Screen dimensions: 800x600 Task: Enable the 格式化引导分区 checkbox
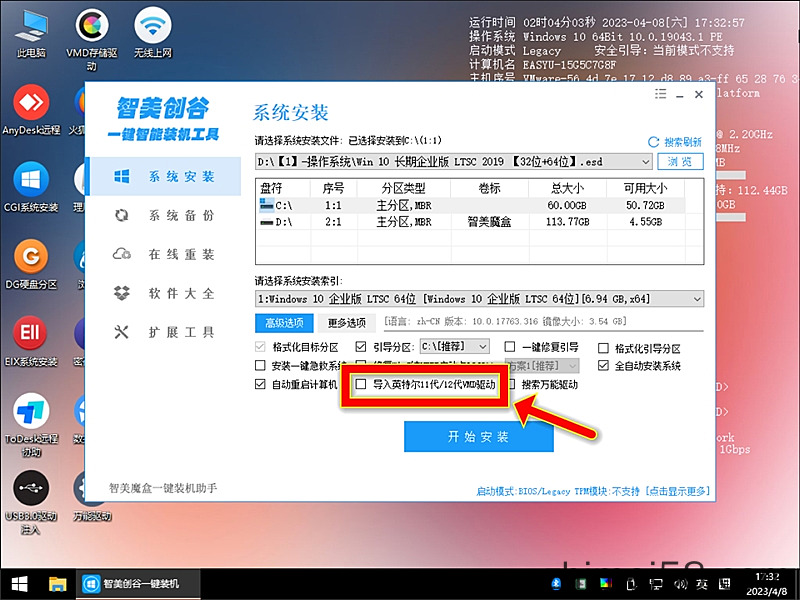click(x=603, y=348)
